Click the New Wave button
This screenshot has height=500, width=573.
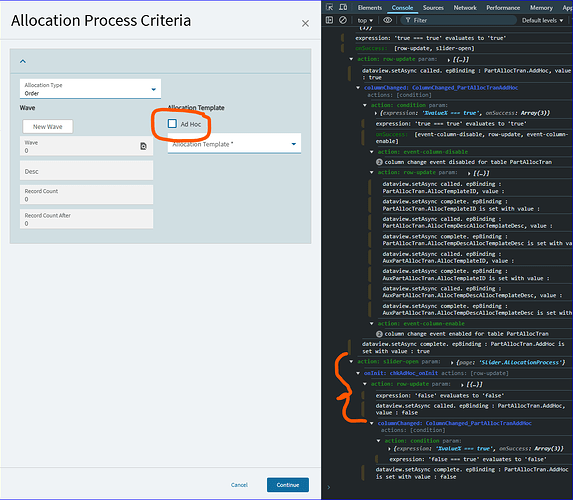coord(48,126)
